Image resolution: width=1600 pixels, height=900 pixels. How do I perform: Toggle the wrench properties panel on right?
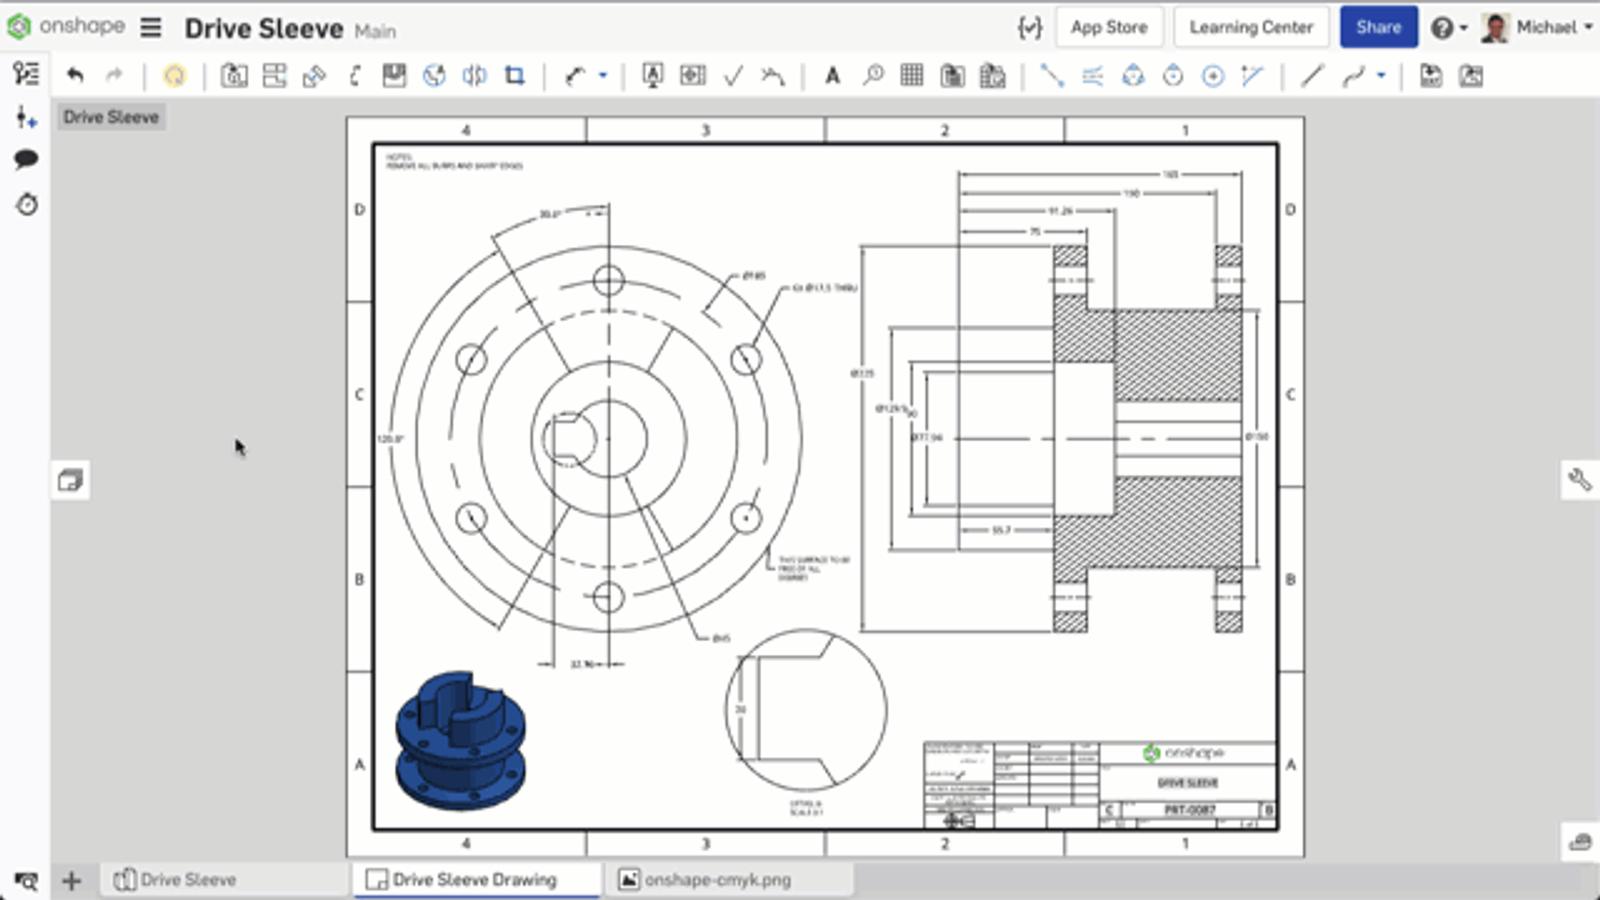[x=1580, y=480]
